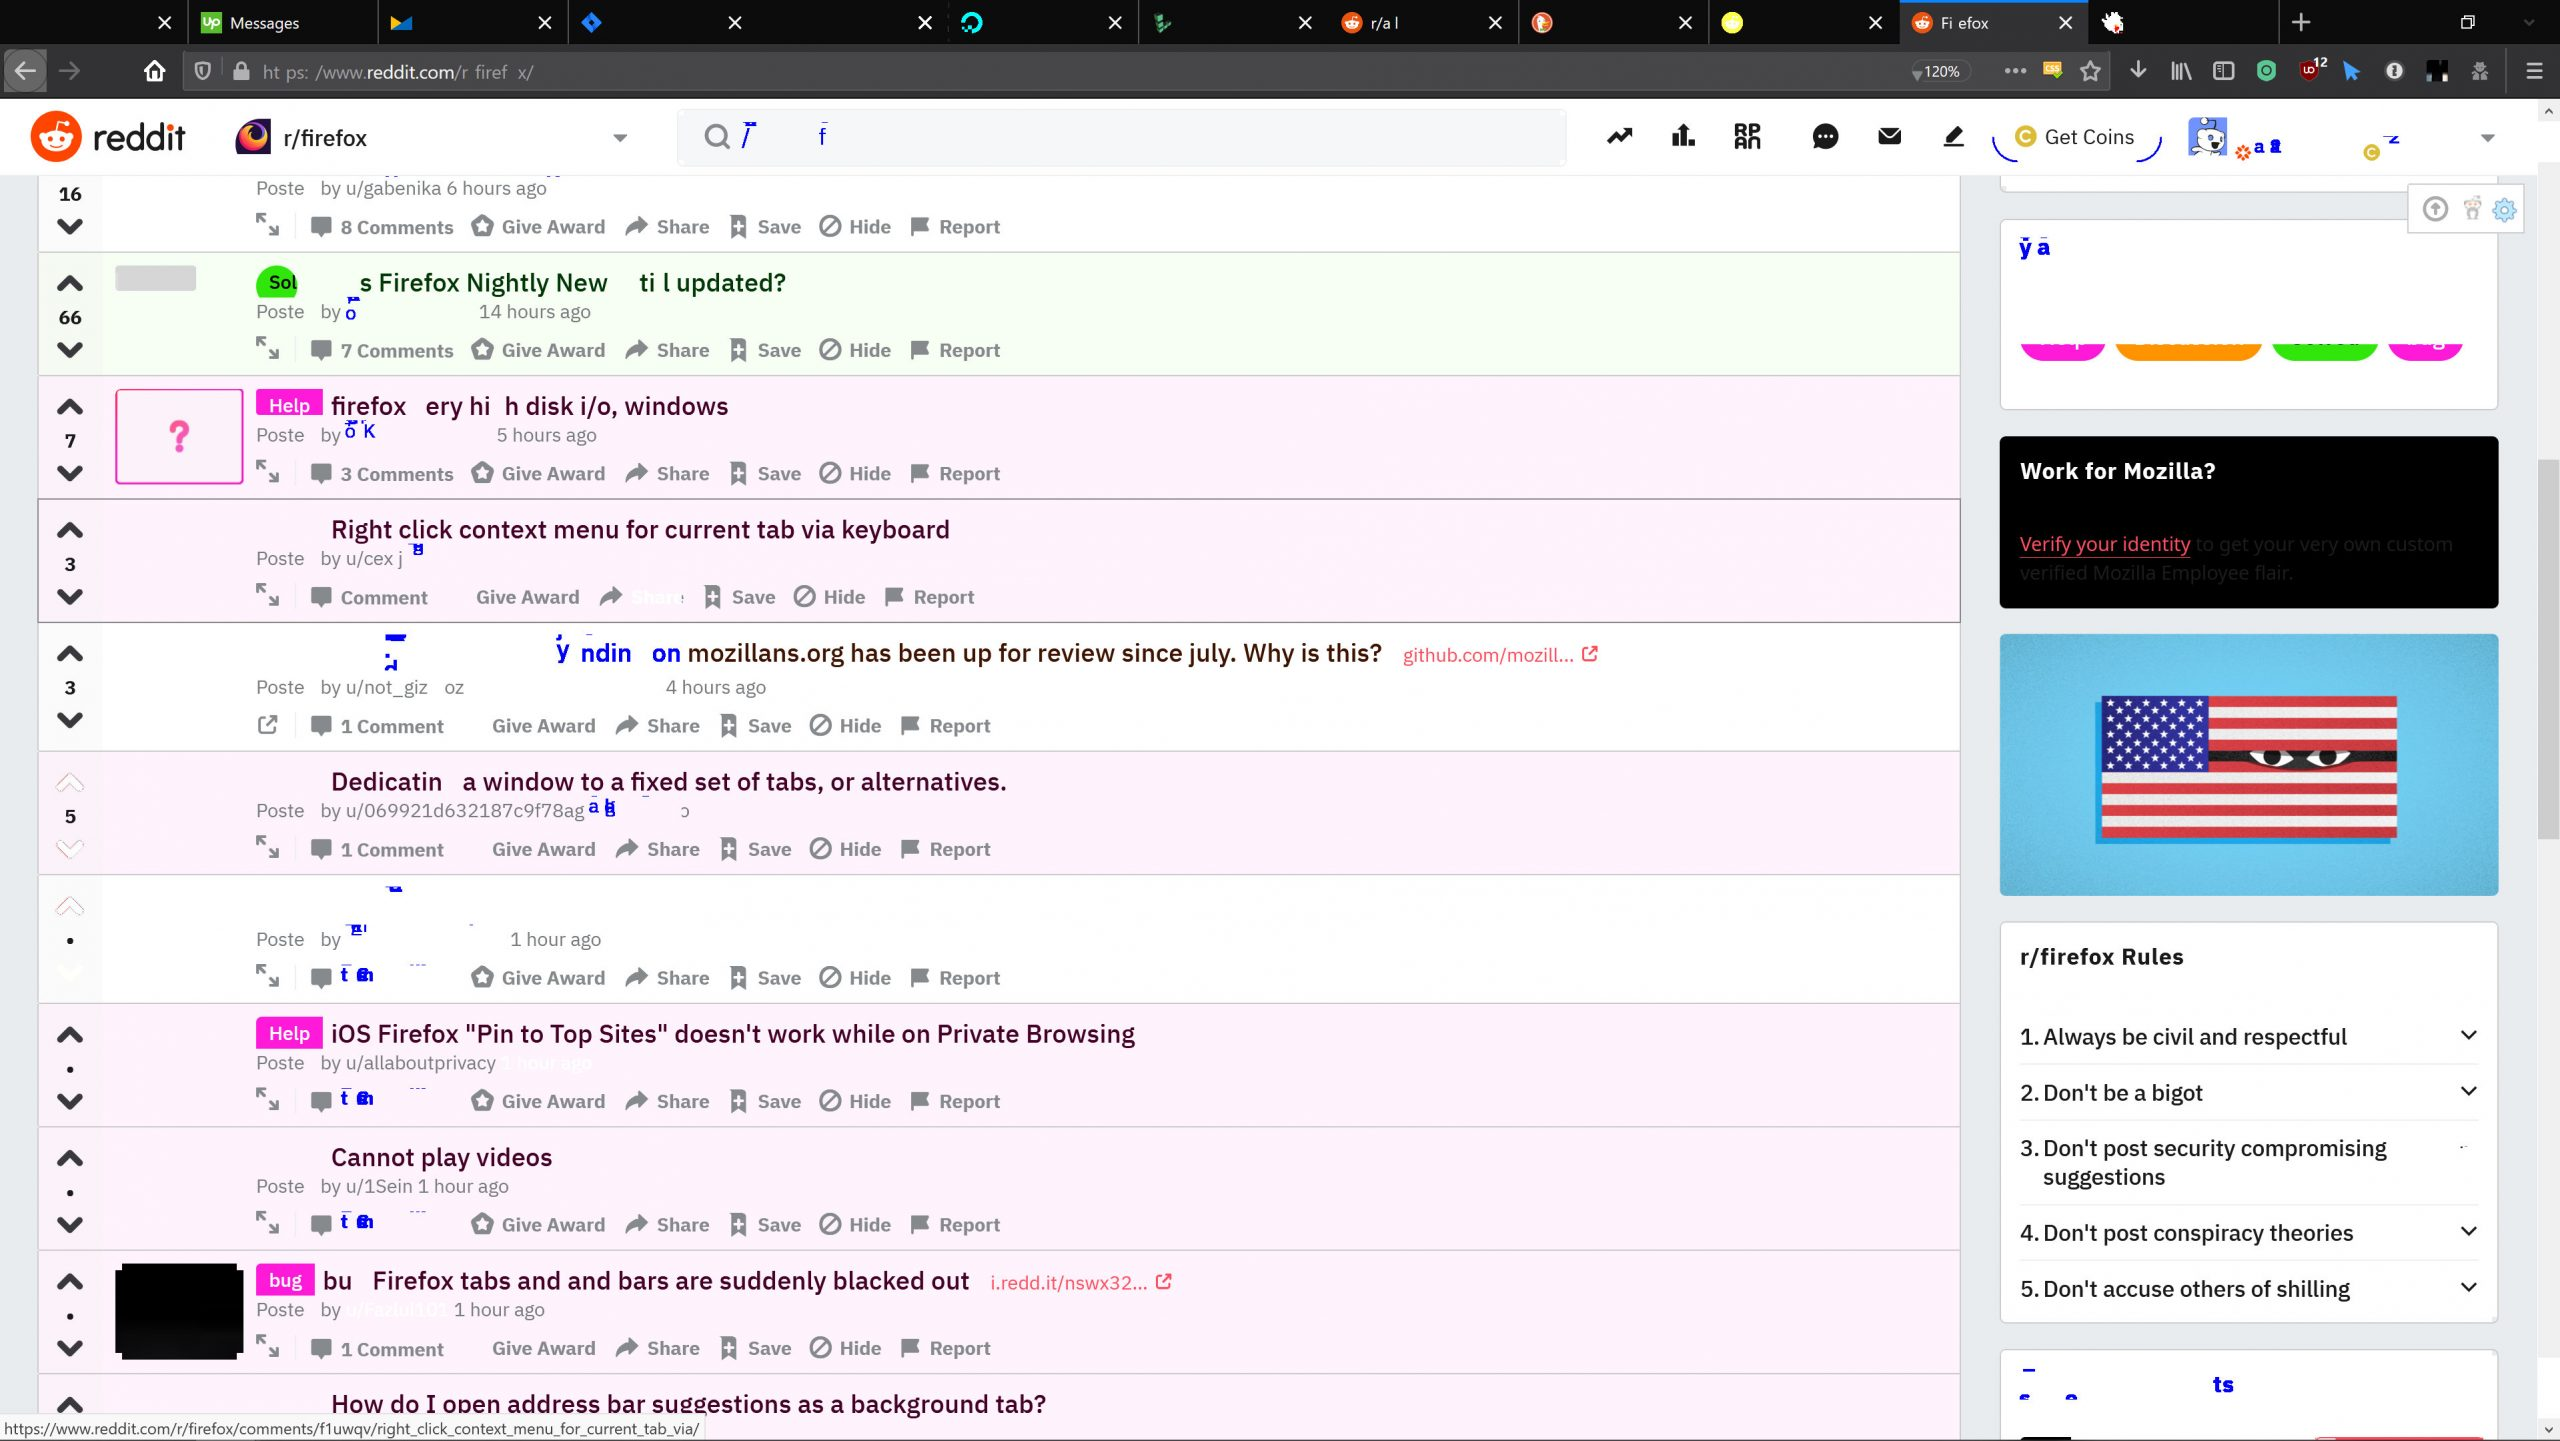Downvote the Firefox Nightly post with 66 points
The image size is (2560, 1441).
(x=69, y=350)
